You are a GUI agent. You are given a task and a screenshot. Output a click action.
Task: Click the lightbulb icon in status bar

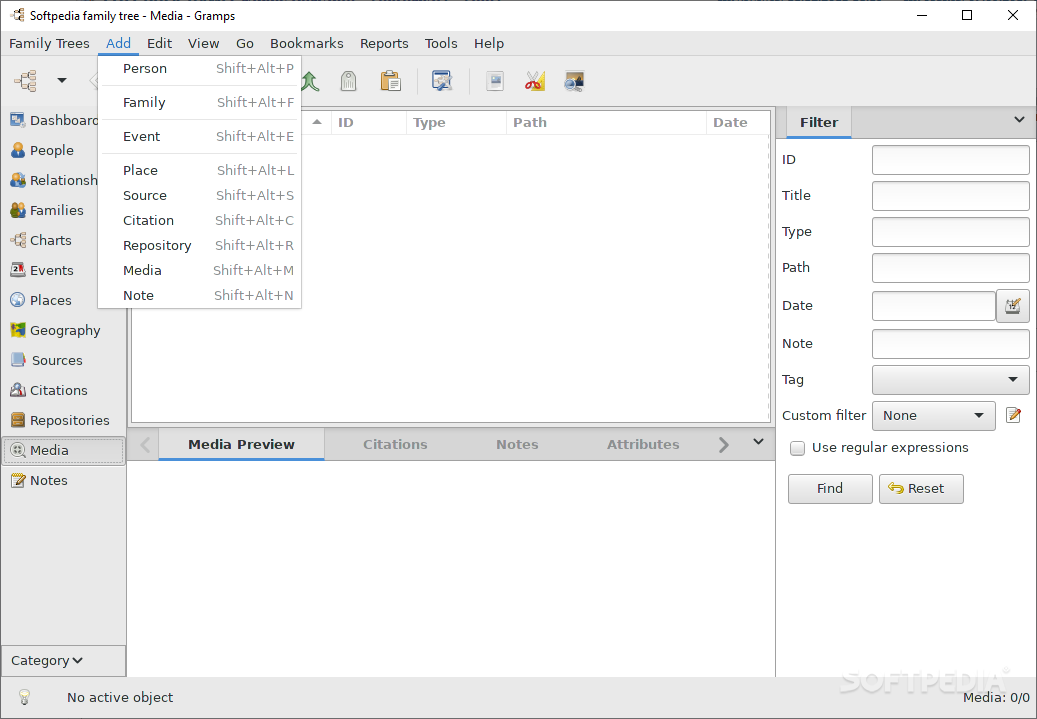24,697
